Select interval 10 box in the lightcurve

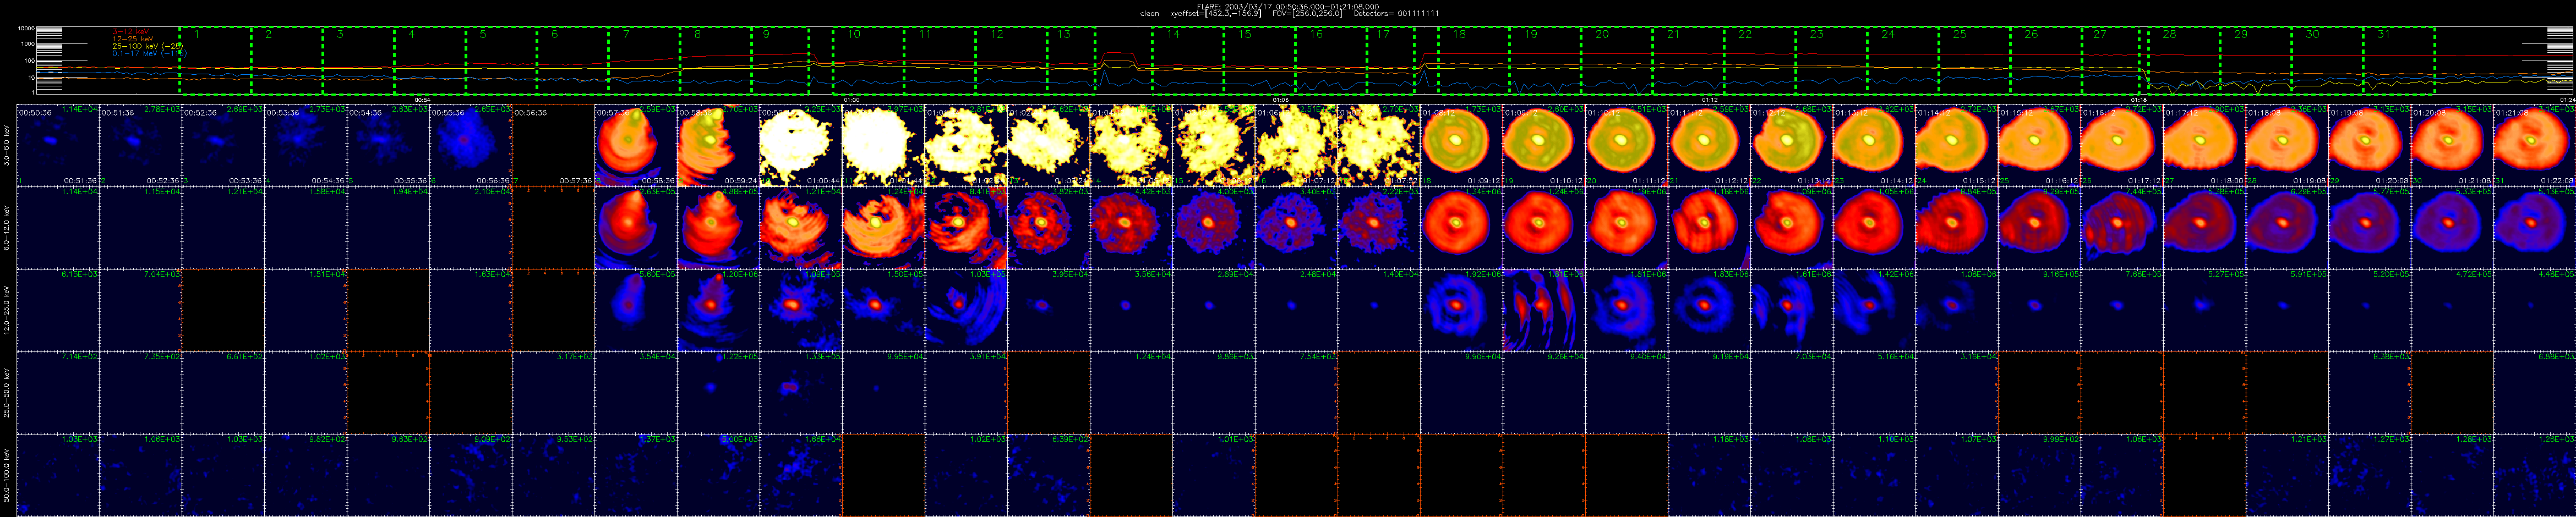coord(868,61)
